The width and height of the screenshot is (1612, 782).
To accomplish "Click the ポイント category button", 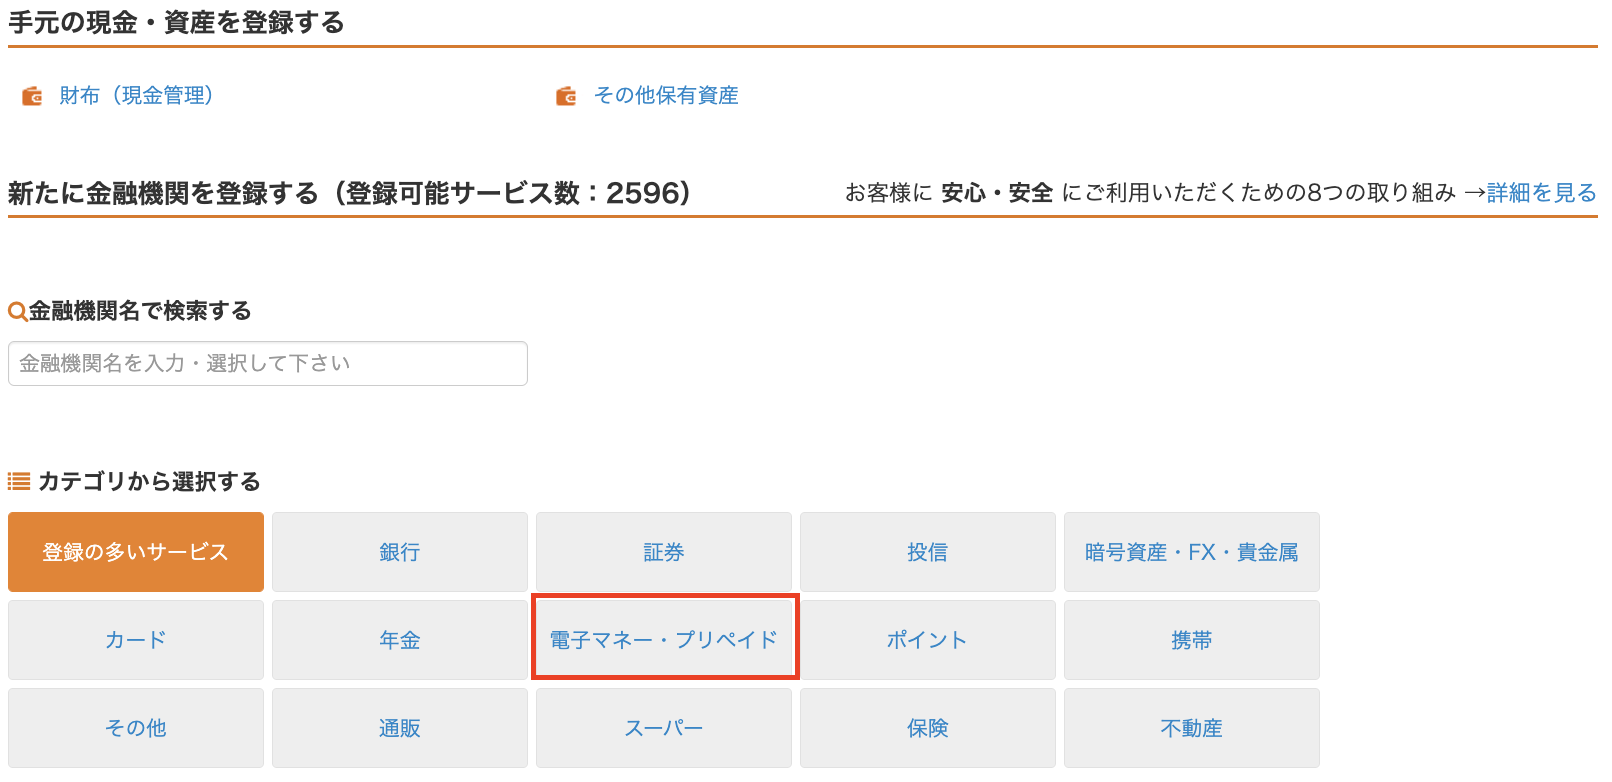I will pyautogui.click(x=928, y=640).
